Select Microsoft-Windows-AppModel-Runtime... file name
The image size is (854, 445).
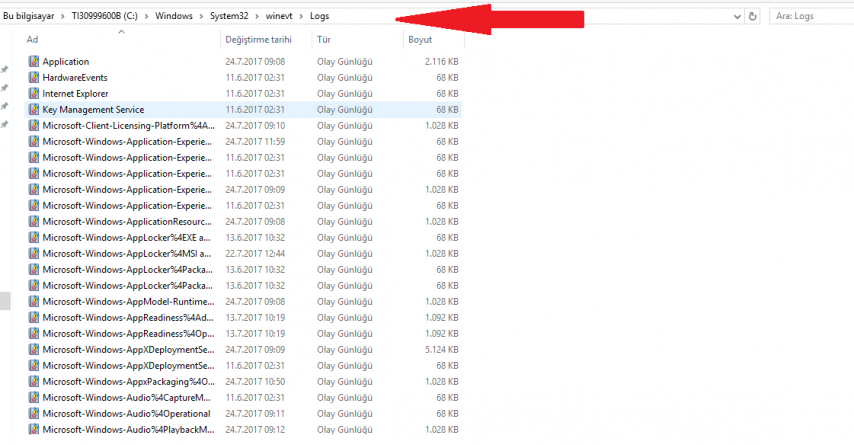129,301
